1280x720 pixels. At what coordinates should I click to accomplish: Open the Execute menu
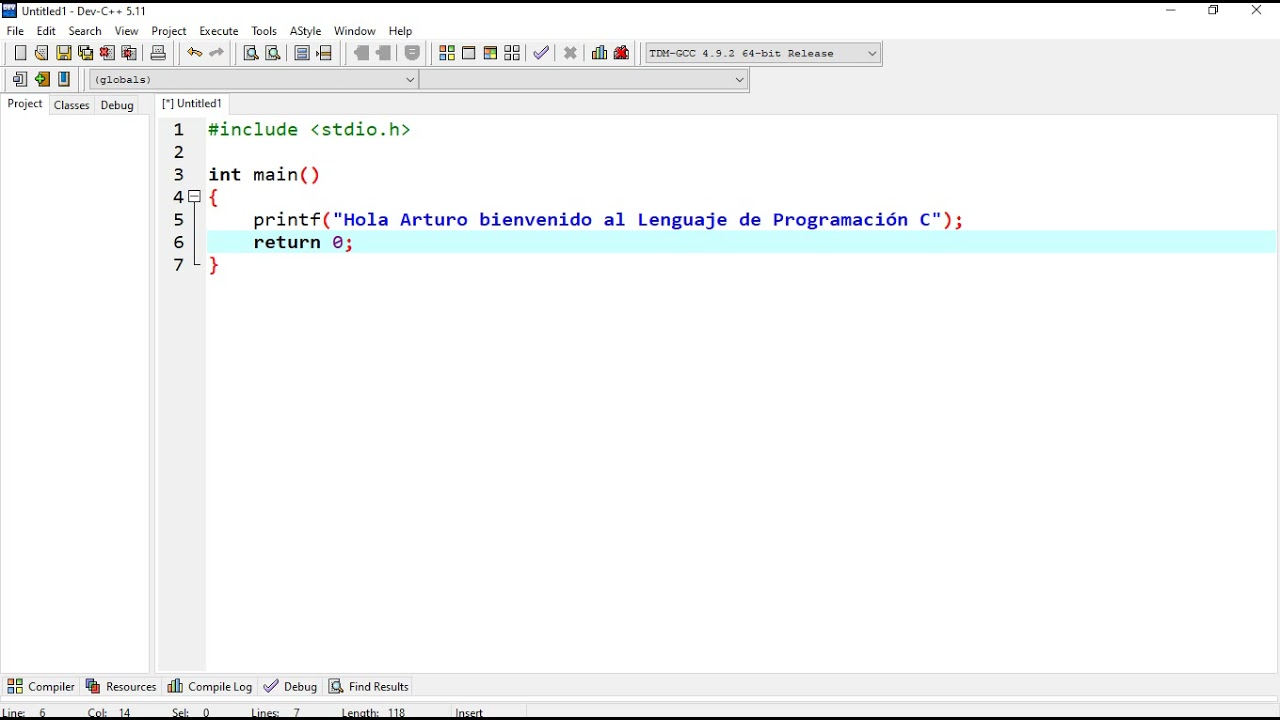[x=219, y=31]
